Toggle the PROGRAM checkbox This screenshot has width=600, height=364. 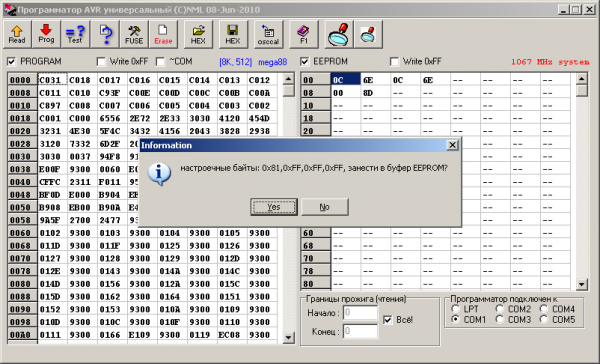[x=12, y=61]
